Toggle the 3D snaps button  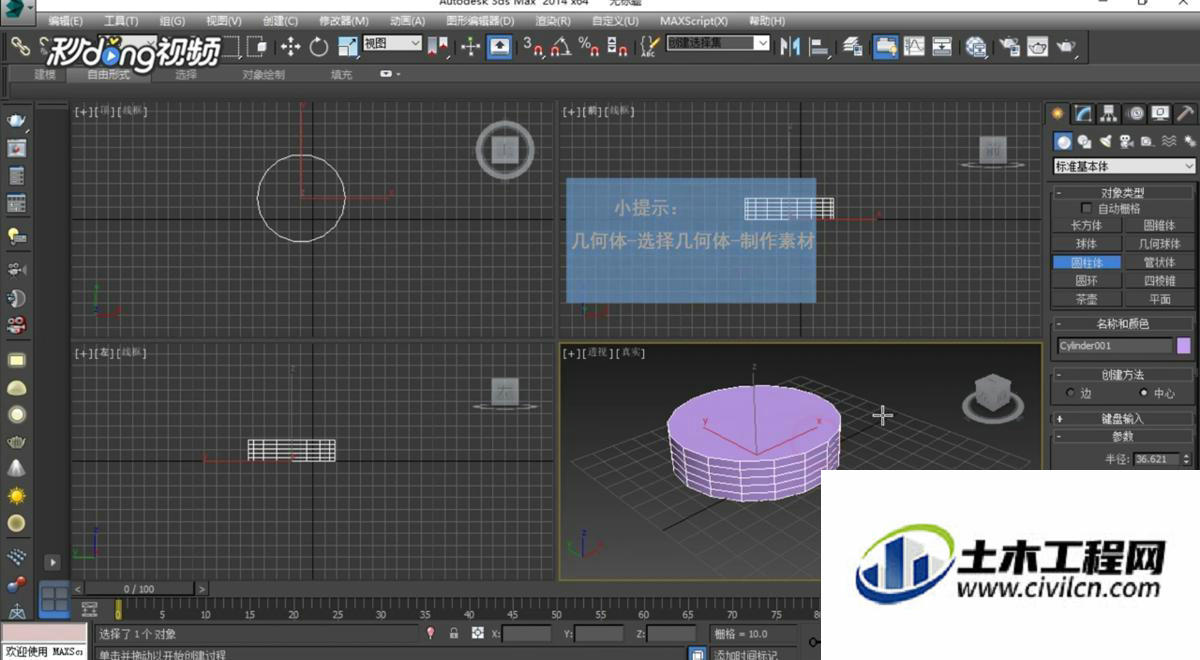pyautogui.click(x=533, y=46)
